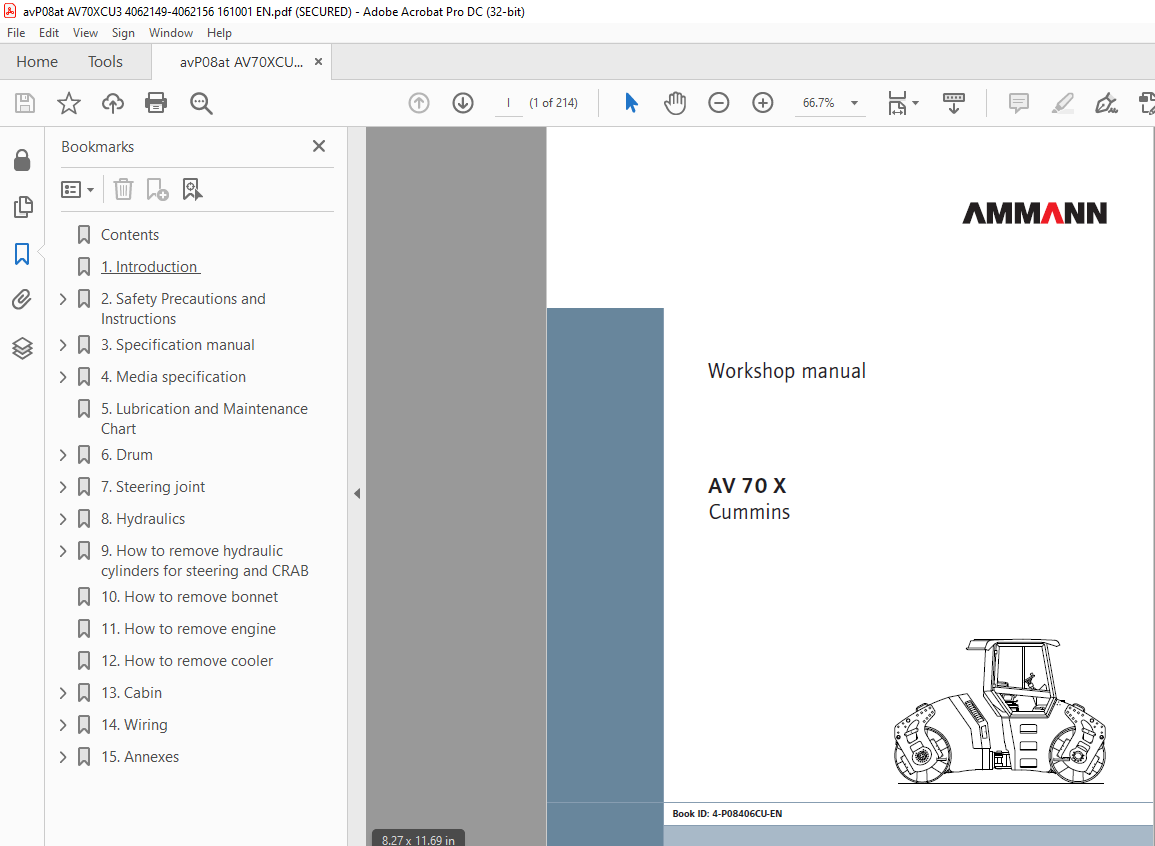Screen dimensions: 1155x846
Task: Go to Lubrication and Maintenance Chart bookmark
Action: 204,419
